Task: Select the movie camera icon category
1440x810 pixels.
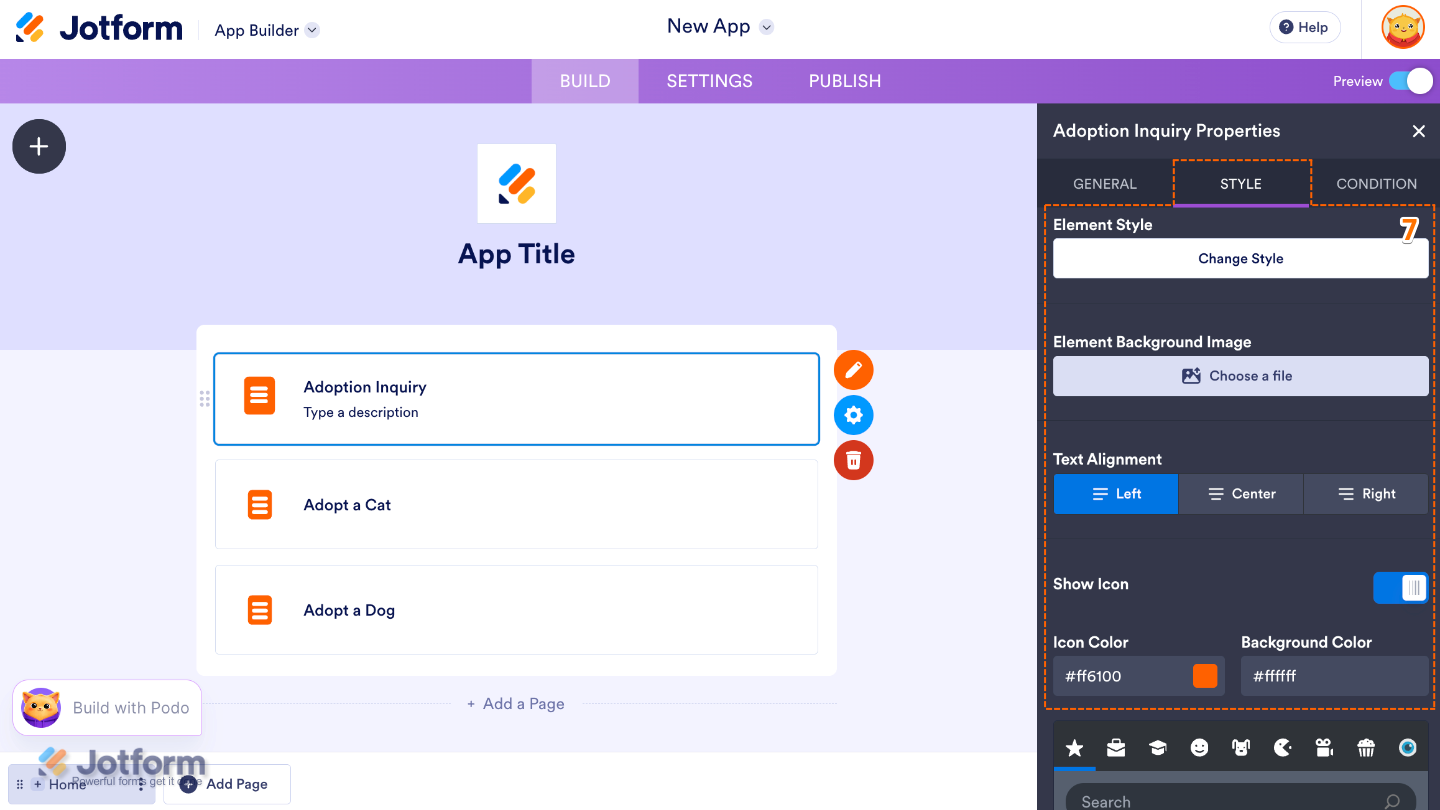Action: coord(1324,747)
